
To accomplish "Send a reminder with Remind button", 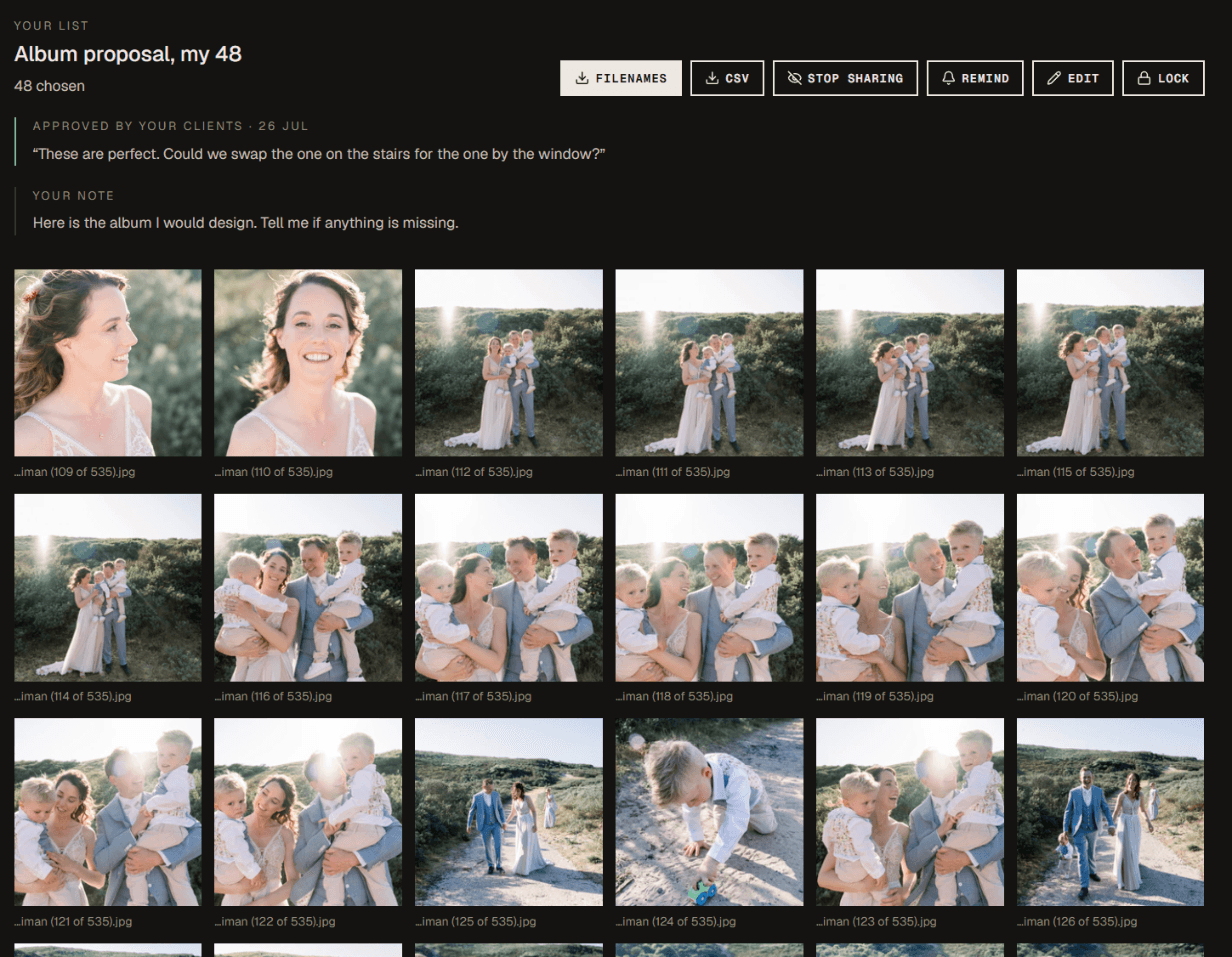I will (x=975, y=78).
